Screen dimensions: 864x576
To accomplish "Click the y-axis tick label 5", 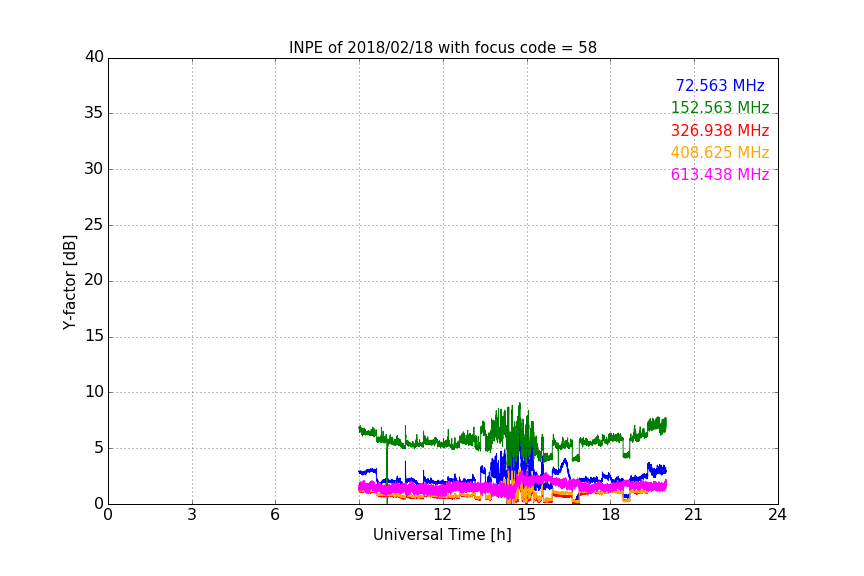I will pyautogui.click(x=99, y=448).
